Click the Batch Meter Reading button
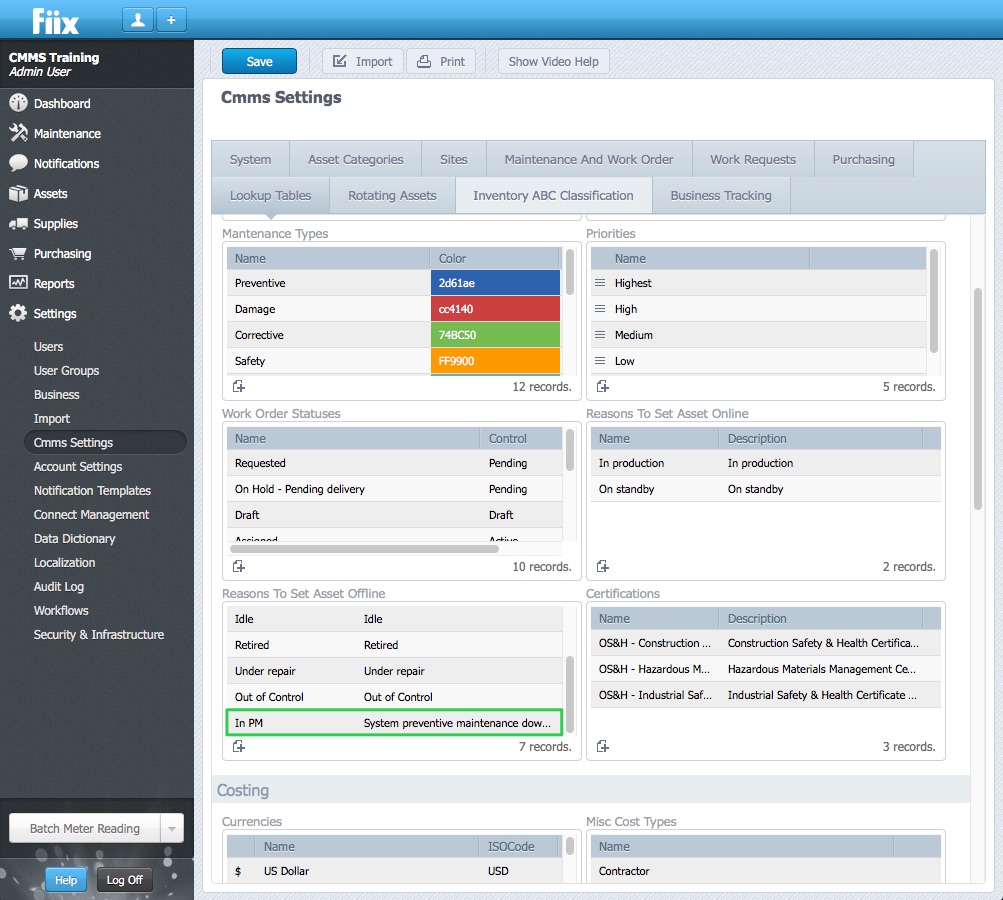Image resolution: width=1003 pixels, height=900 pixels. pyautogui.click(x=84, y=828)
